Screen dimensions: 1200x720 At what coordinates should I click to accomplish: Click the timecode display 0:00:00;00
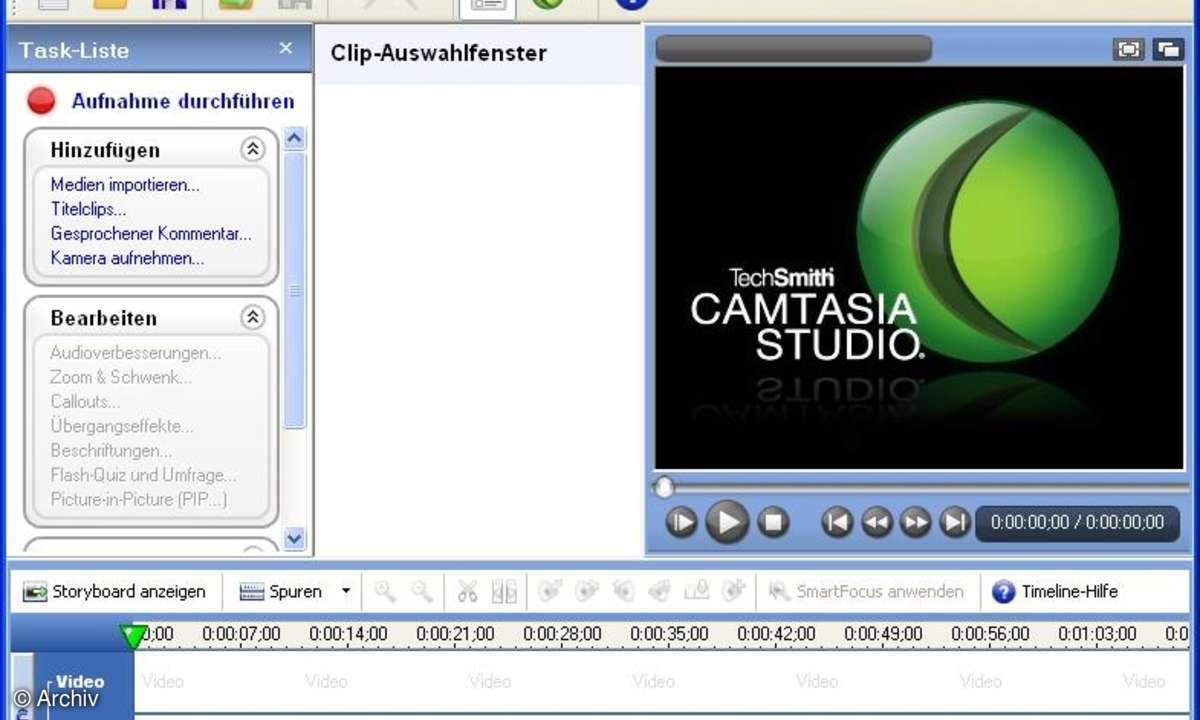(x=1077, y=522)
